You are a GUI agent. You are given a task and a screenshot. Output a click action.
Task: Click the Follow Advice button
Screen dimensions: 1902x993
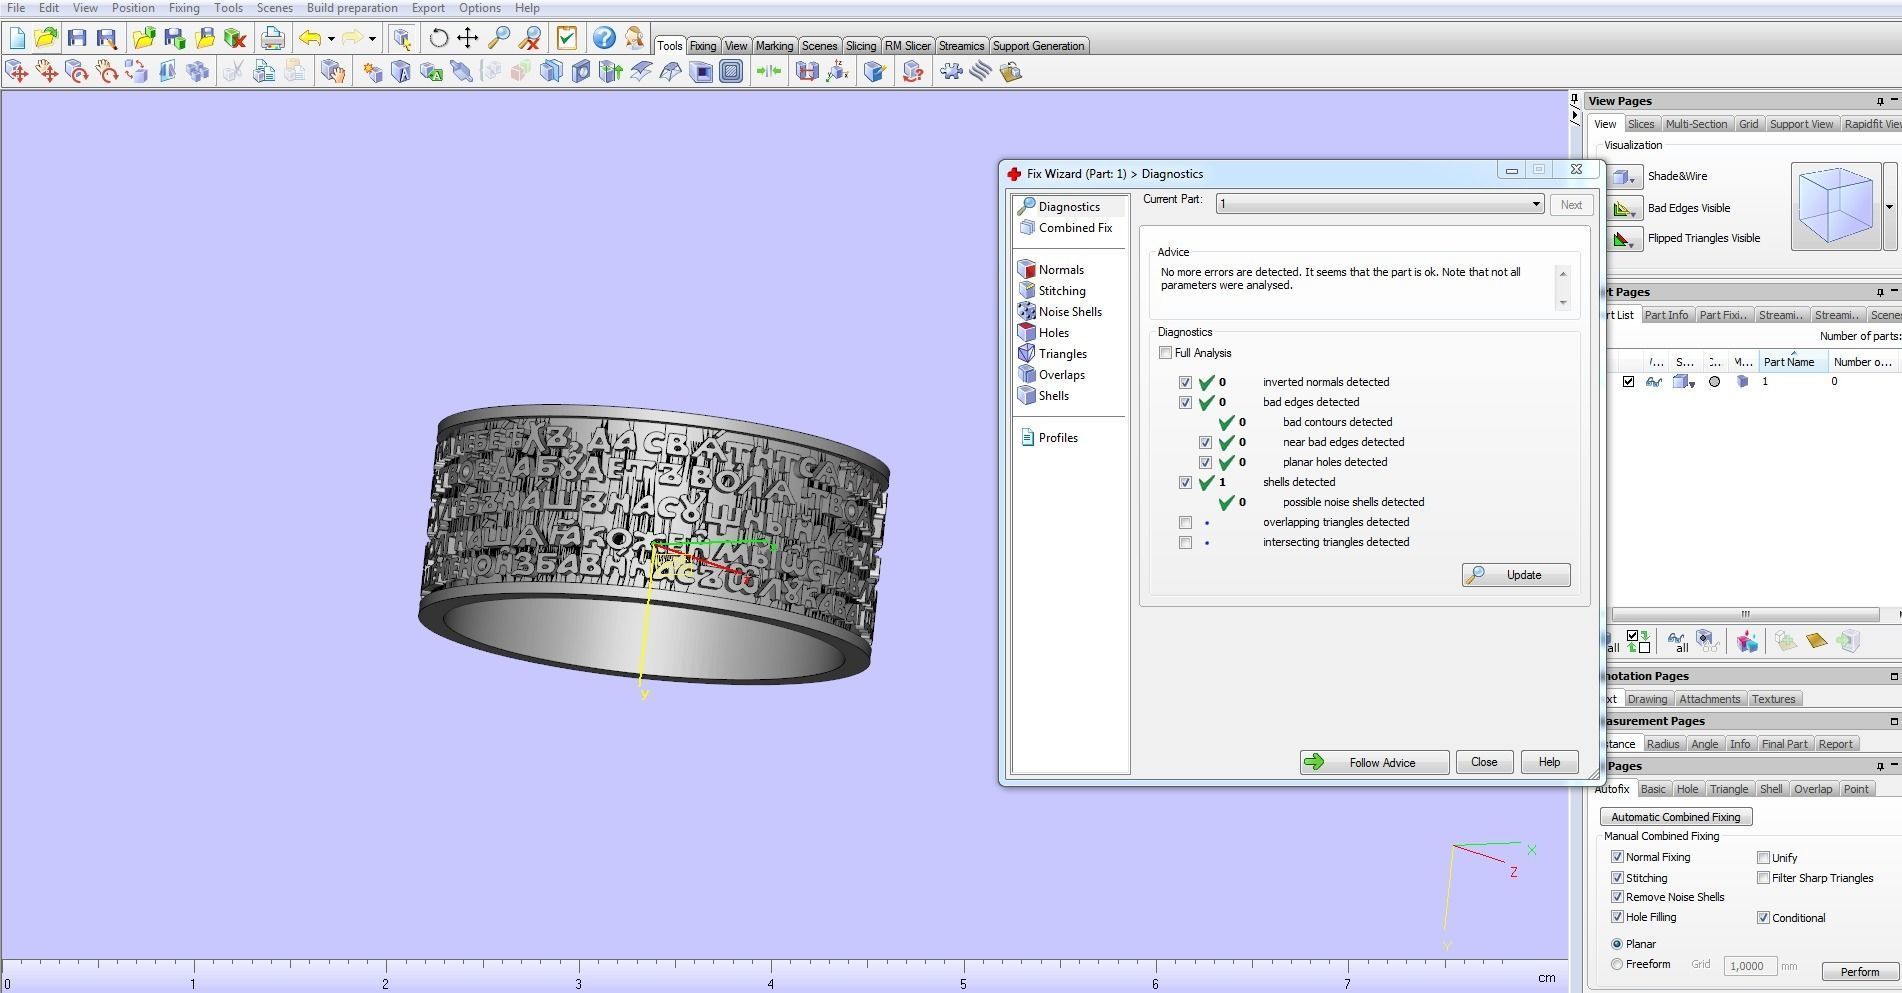[1374, 763]
